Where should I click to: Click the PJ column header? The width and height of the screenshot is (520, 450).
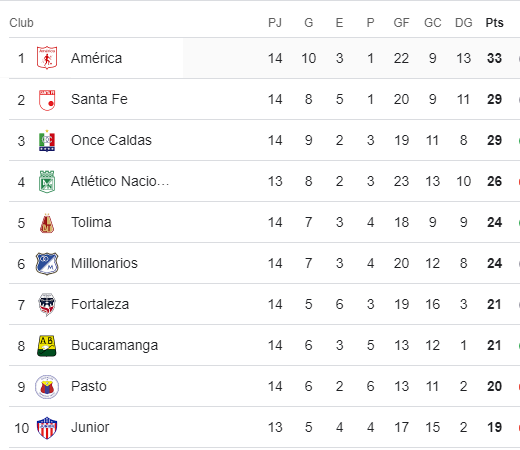tap(275, 23)
